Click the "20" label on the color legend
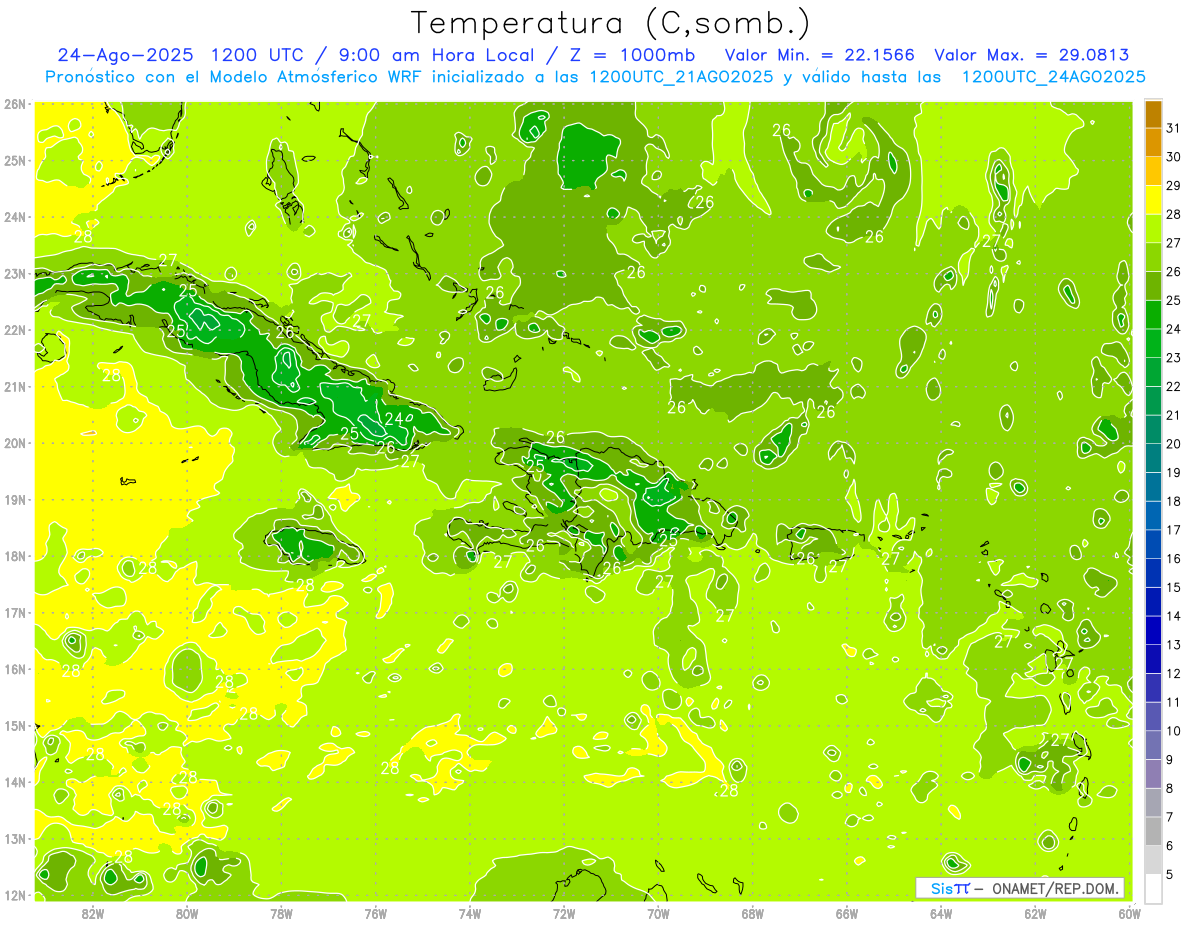Viewport: 1200px width, 927px height. click(1173, 443)
